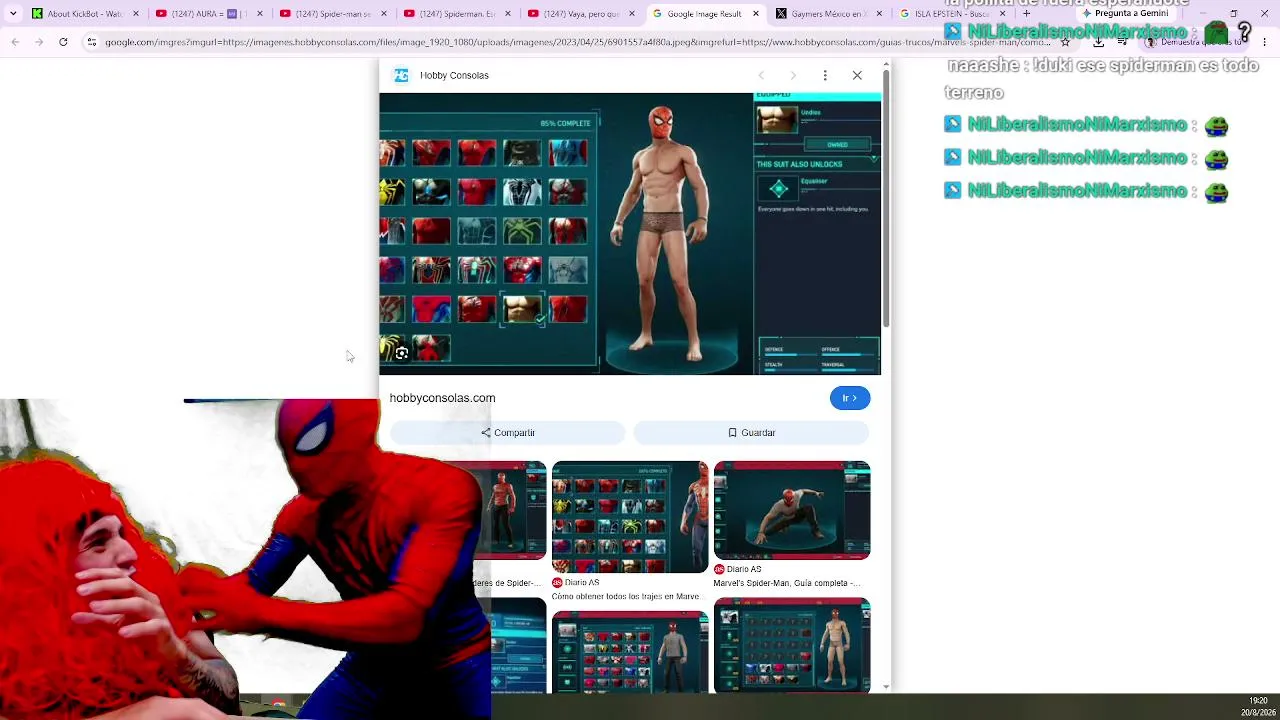Open the Diario AS suit grid thumbnail
The width and height of the screenshot is (1280, 720).
630,517
